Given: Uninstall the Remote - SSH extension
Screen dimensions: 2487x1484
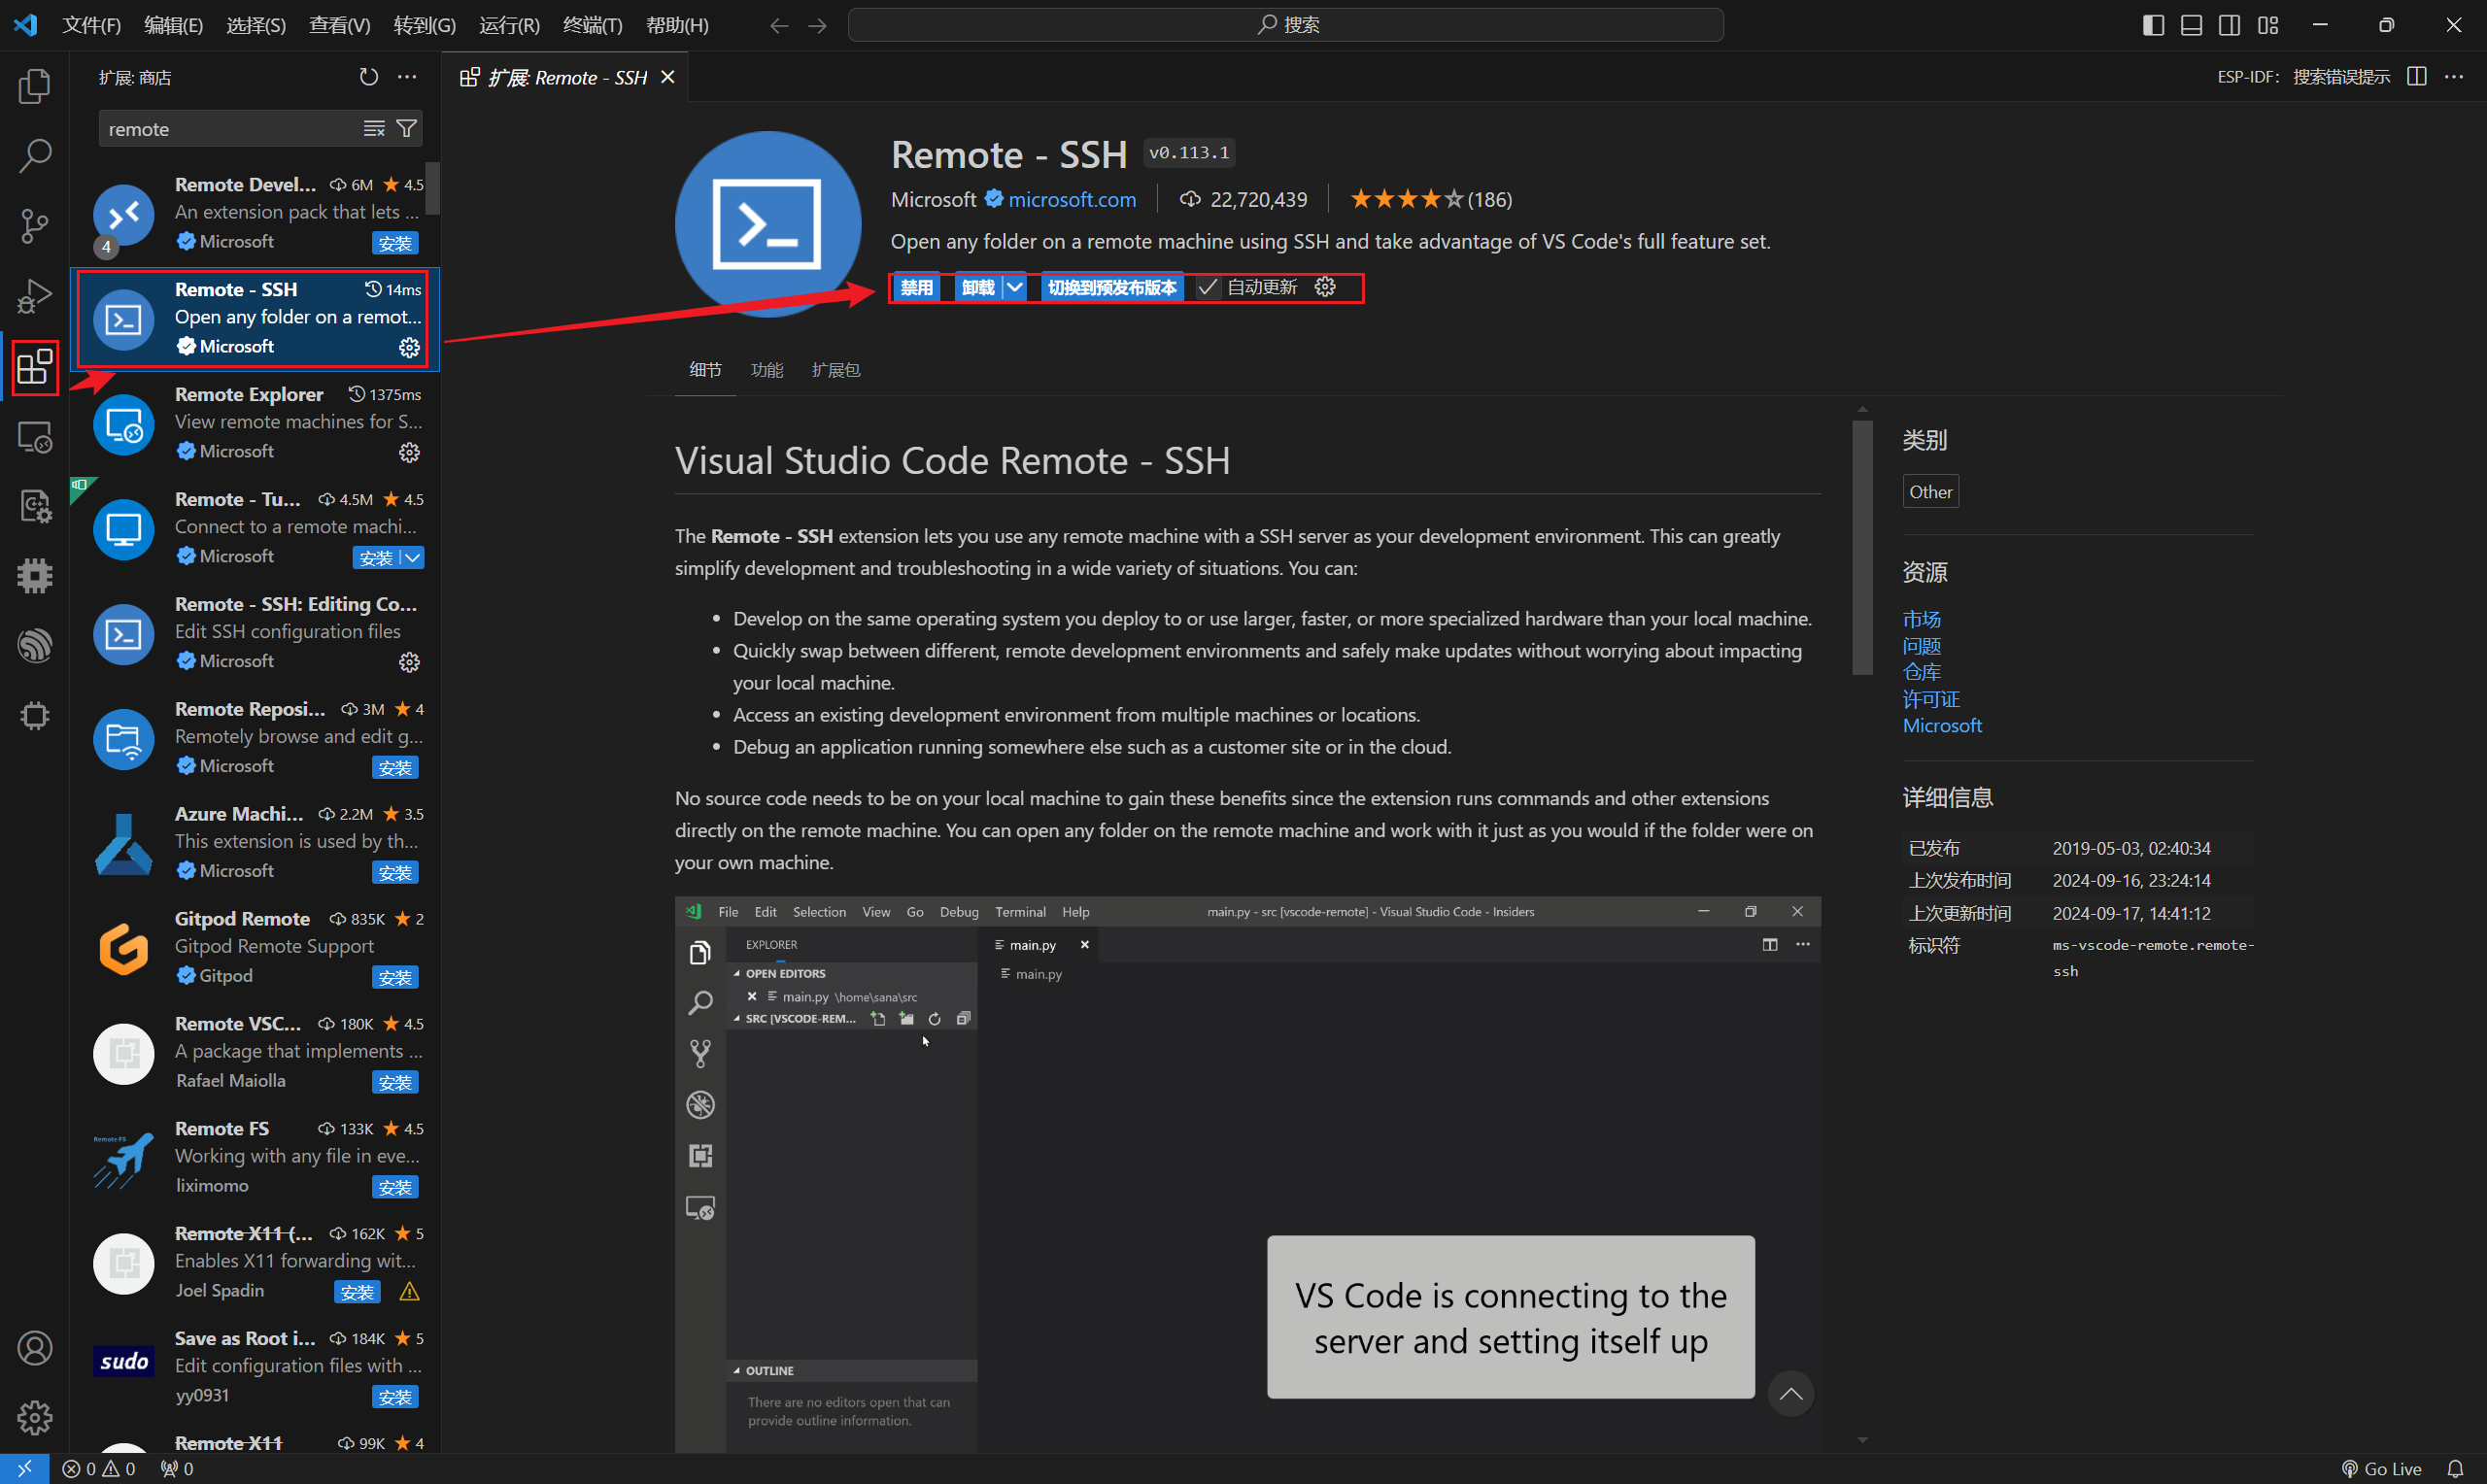Looking at the screenshot, I should (x=978, y=288).
